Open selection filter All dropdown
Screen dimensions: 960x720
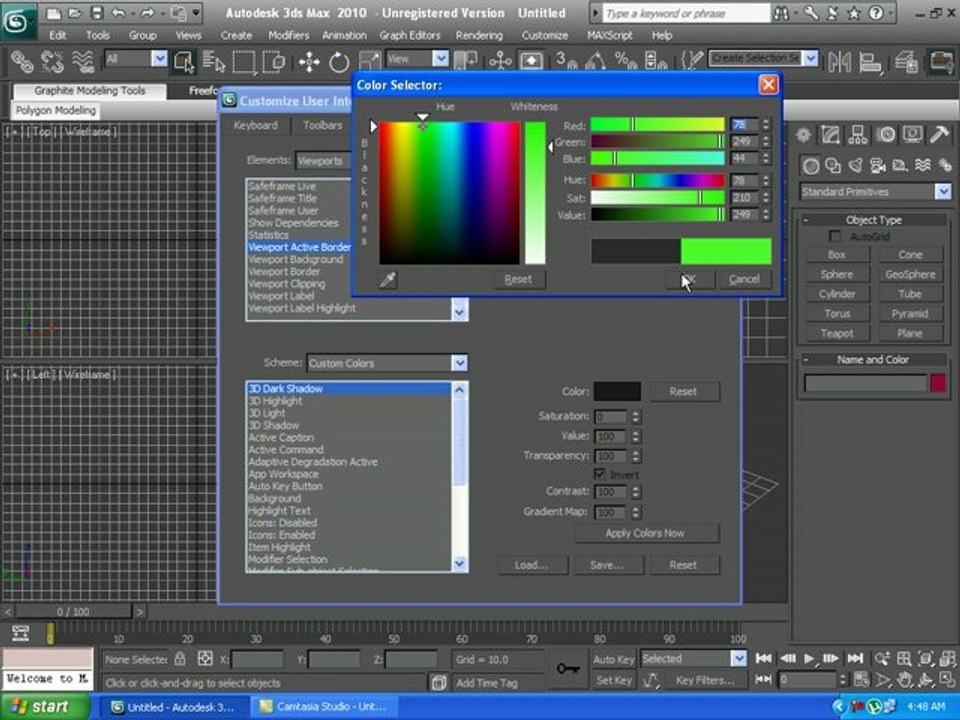click(x=159, y=58)
